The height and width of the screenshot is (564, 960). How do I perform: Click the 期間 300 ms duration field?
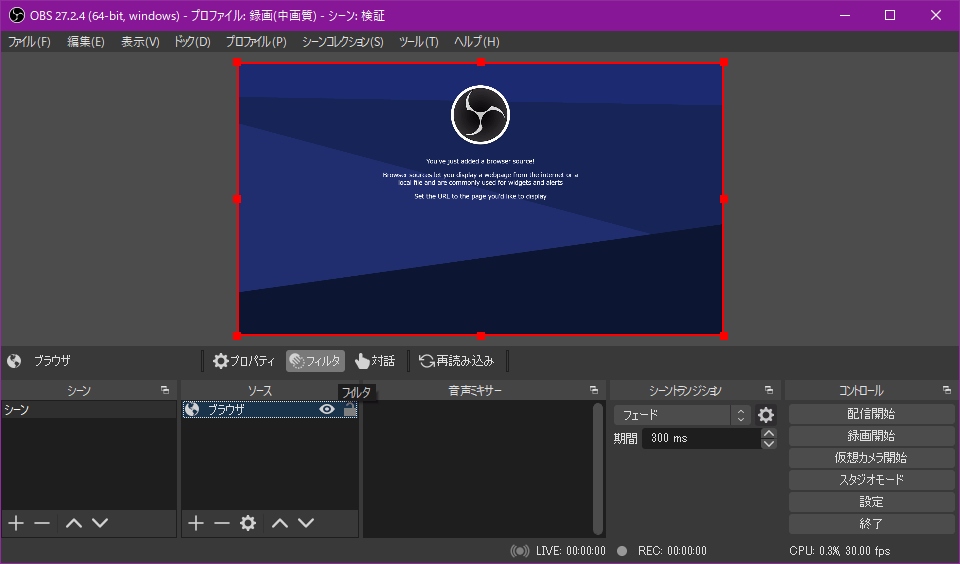(x=701, y=438)
